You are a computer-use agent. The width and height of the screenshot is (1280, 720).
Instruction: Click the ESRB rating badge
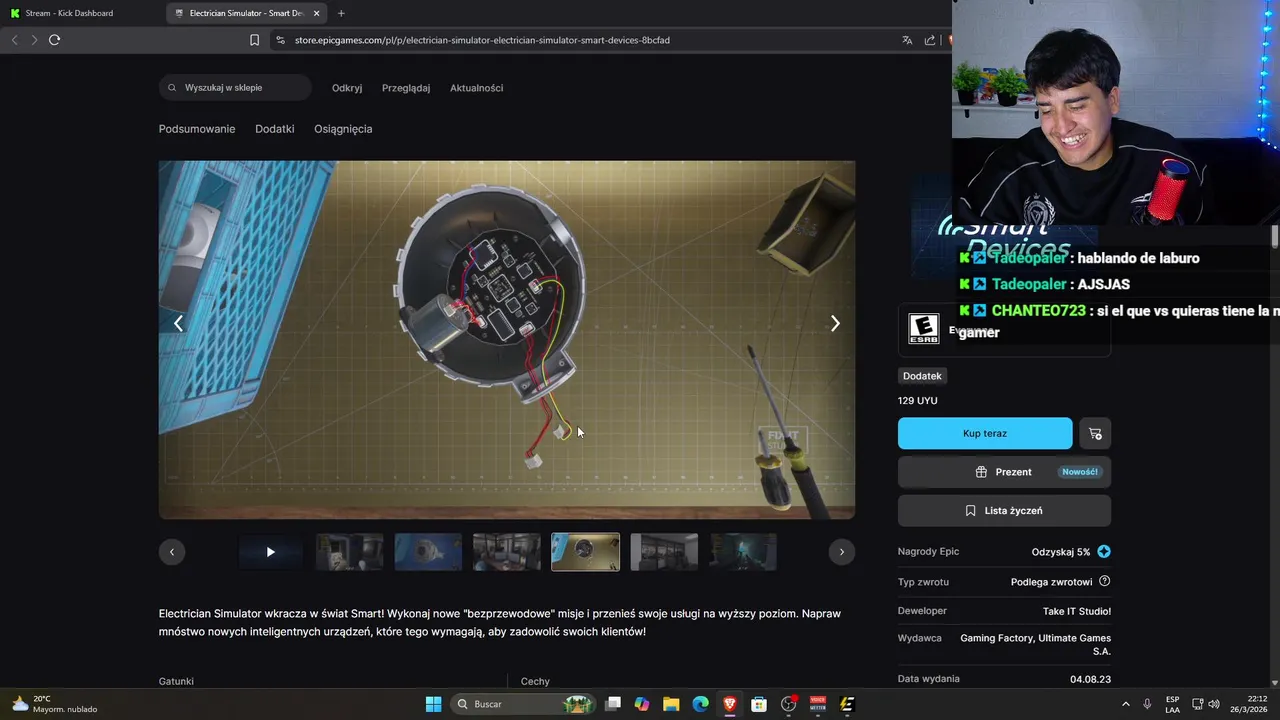(x=923, y=329)
